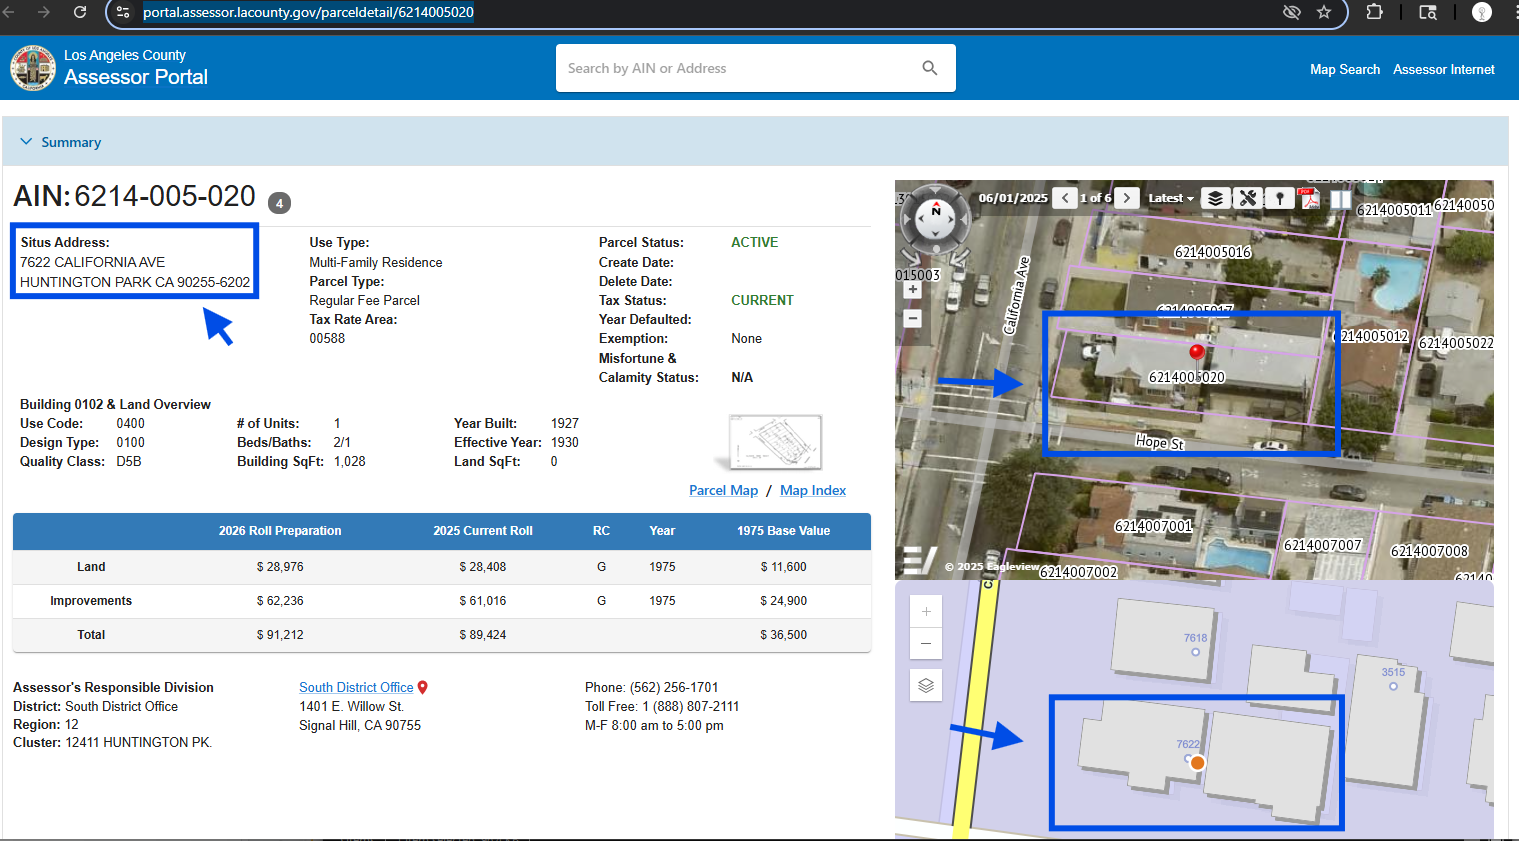1519x841 pixels.
Task: Click the South District Office link
Action: 356,687
